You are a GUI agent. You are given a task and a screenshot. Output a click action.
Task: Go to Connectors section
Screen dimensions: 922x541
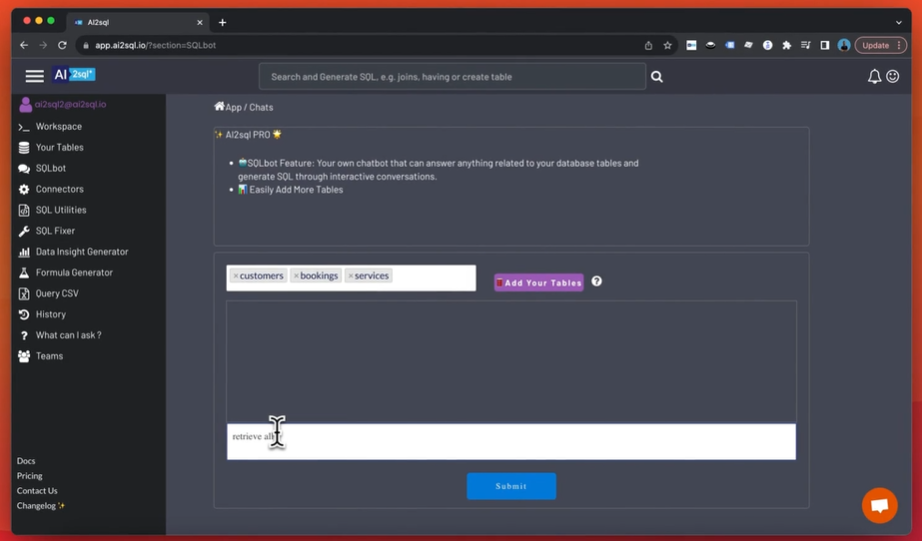point(59,189)
